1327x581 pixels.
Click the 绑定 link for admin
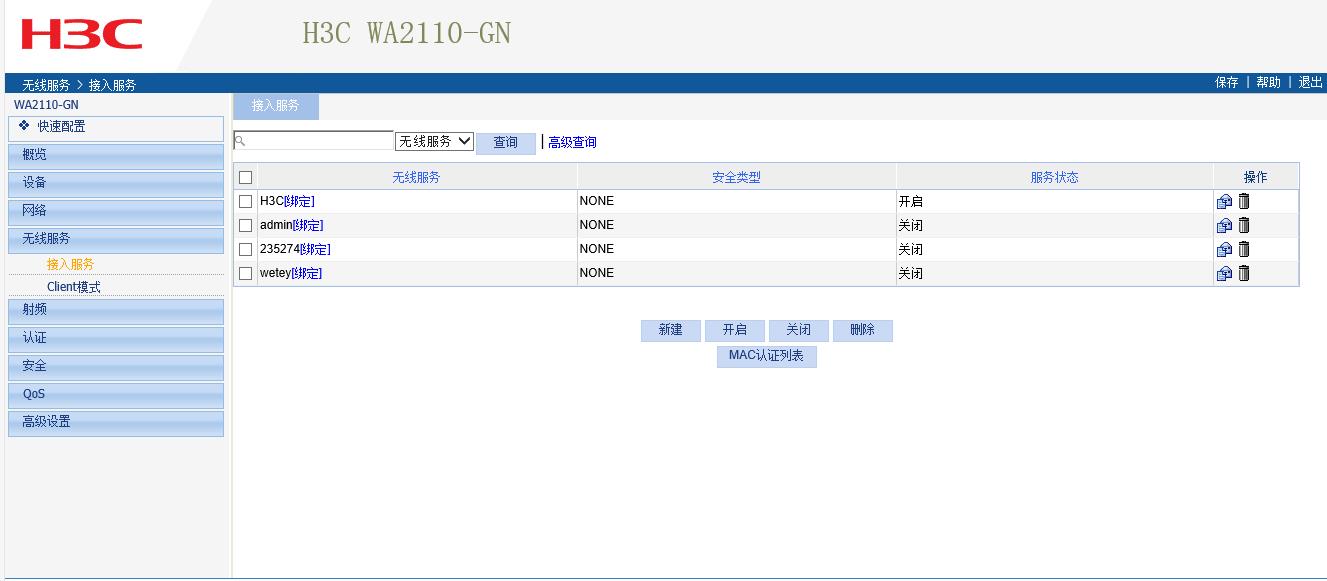(308, 225)
